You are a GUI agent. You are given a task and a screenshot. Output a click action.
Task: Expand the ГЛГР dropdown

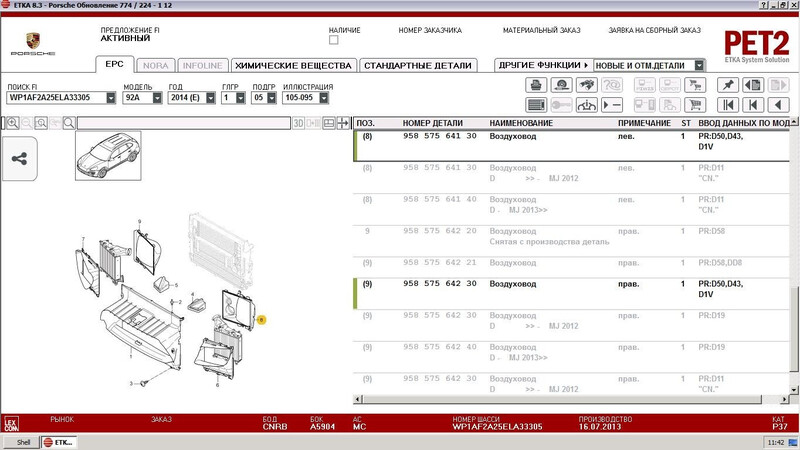point(240,97)
